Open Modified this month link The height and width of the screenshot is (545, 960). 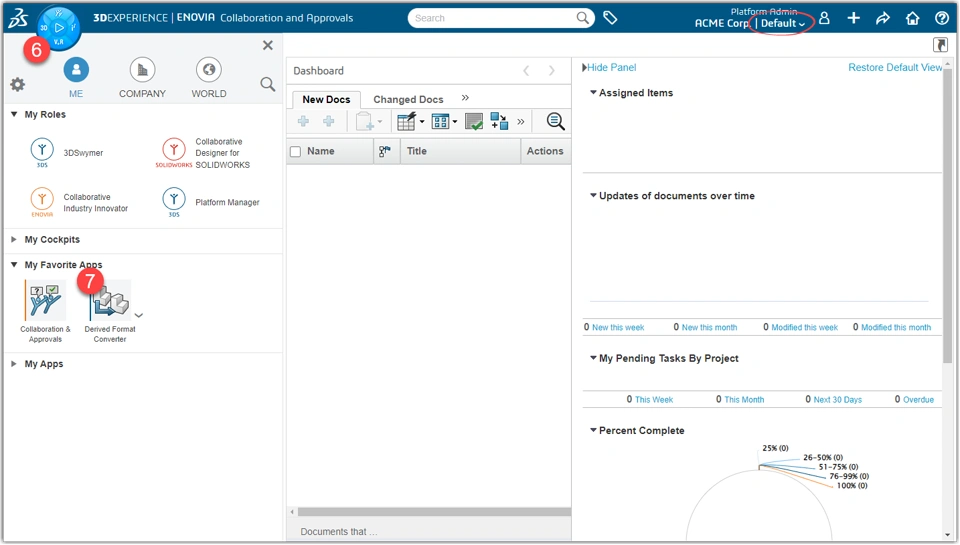[x=896, y=328]
